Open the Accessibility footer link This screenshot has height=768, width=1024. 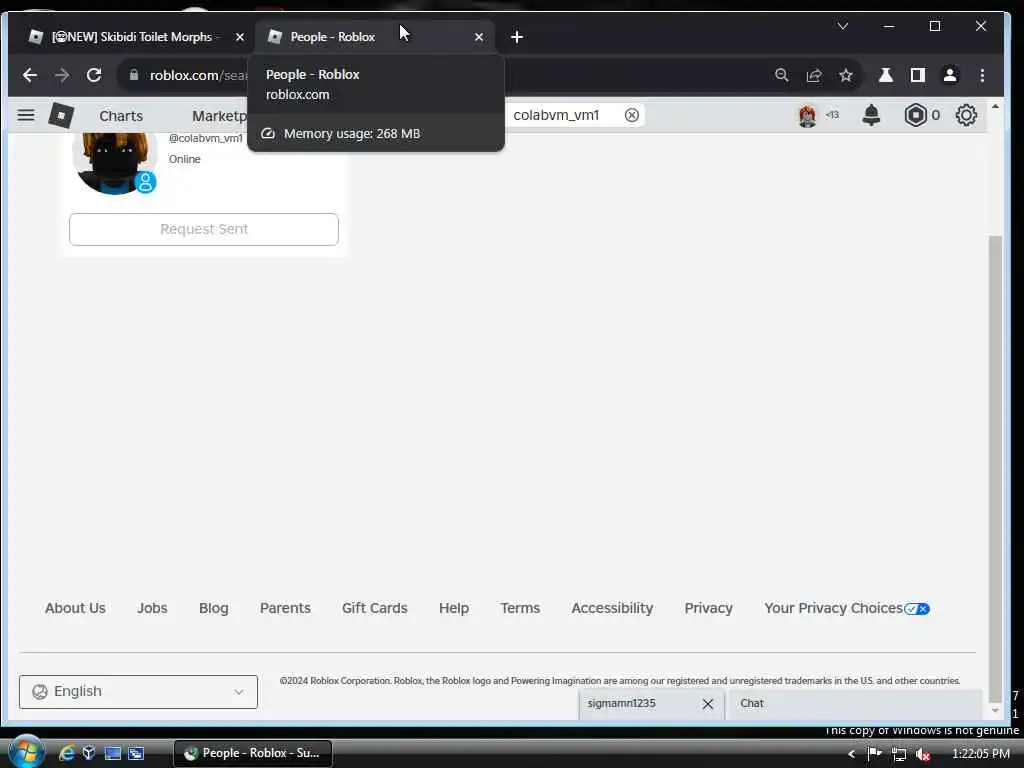tap(612, 608)
